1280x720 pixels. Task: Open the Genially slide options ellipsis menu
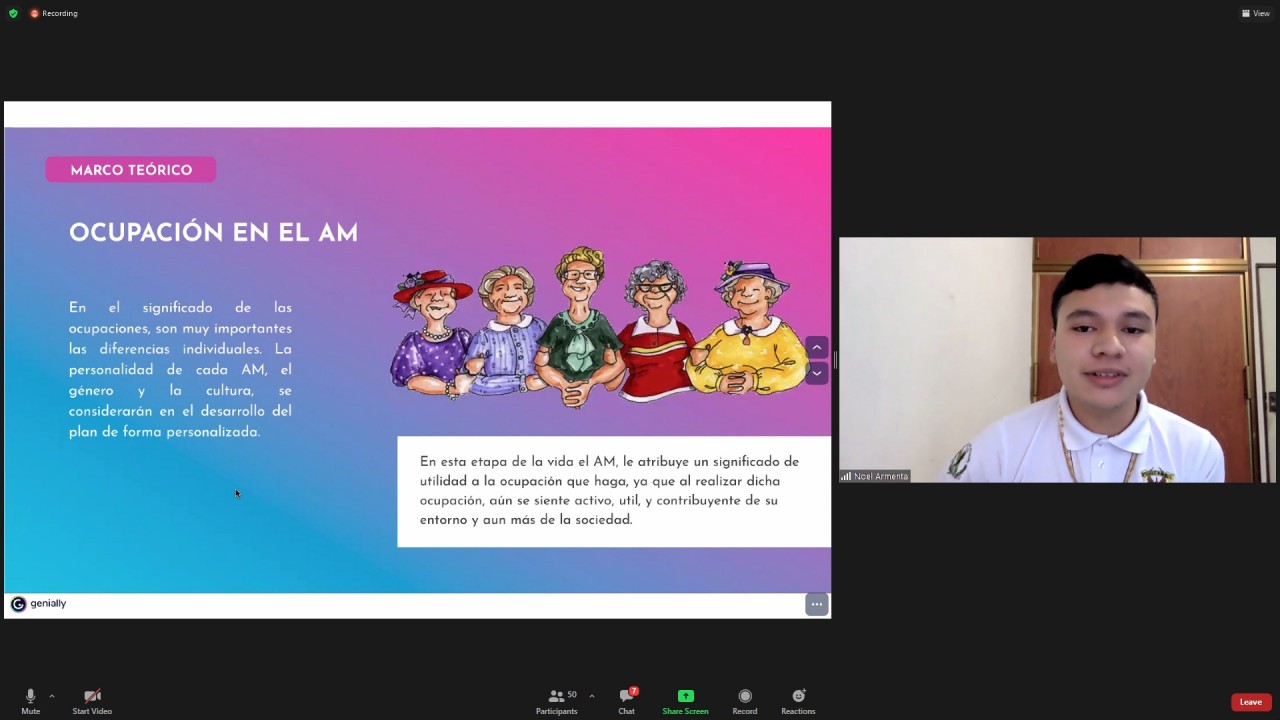coord(817,604)
